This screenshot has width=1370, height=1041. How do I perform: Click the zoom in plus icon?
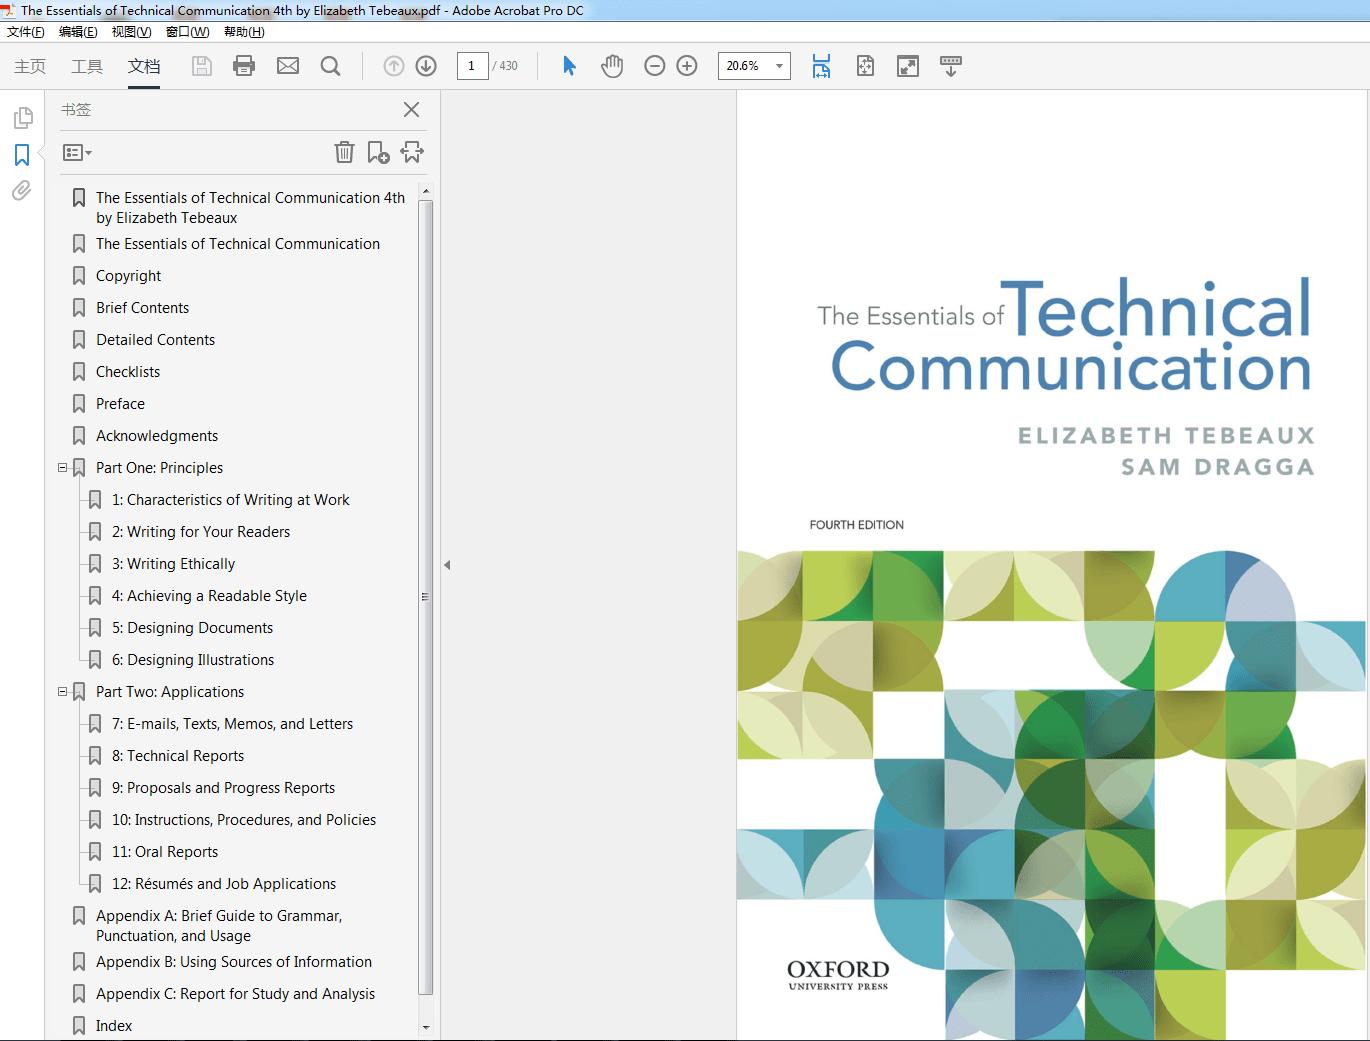coord(687,66)
